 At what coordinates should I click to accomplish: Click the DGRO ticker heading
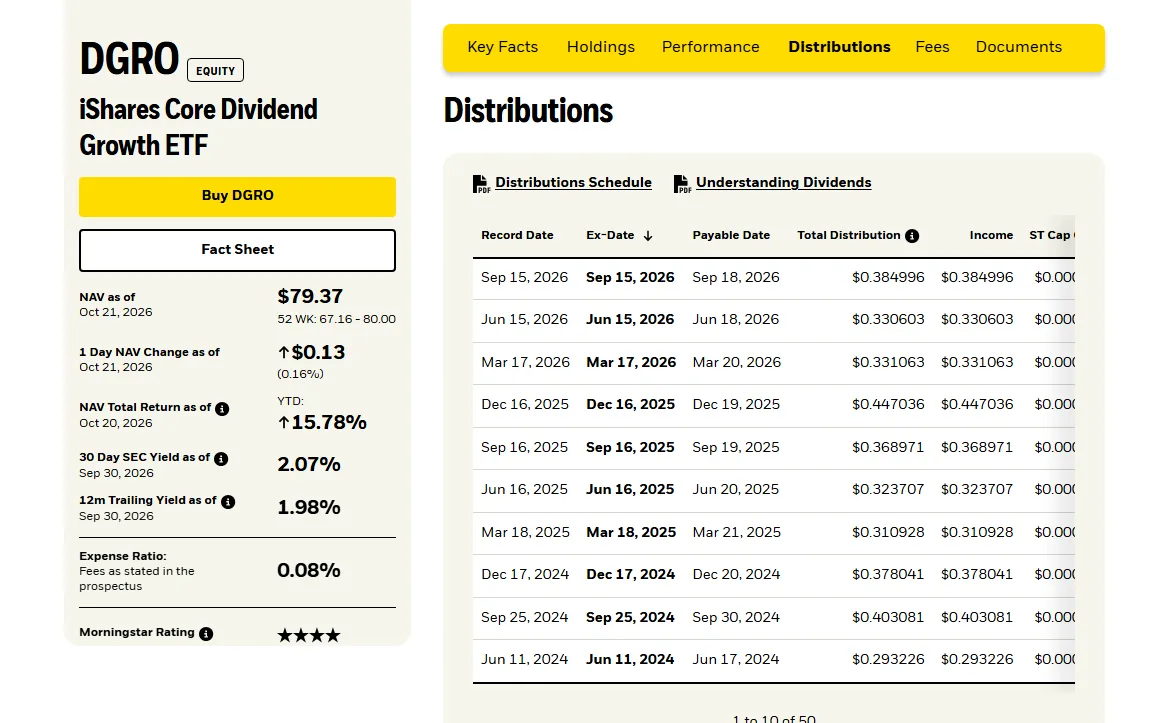[129, 59]
